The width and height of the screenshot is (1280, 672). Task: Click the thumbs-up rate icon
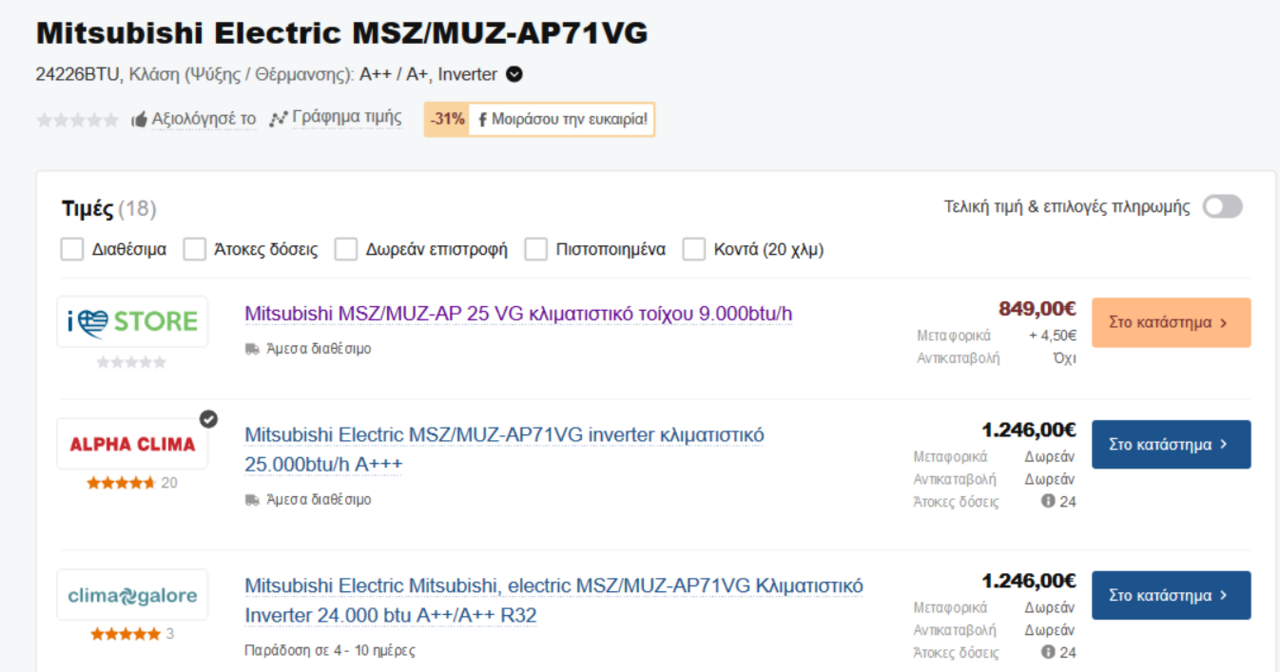[139, 119]
